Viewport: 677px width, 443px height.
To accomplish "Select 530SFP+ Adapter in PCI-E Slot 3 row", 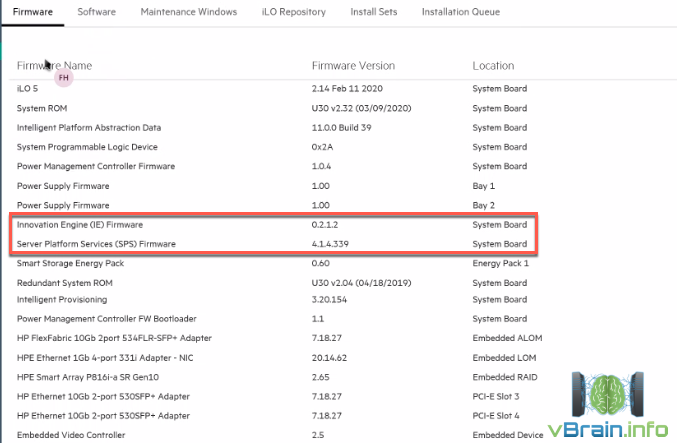I will pos(103,396).
